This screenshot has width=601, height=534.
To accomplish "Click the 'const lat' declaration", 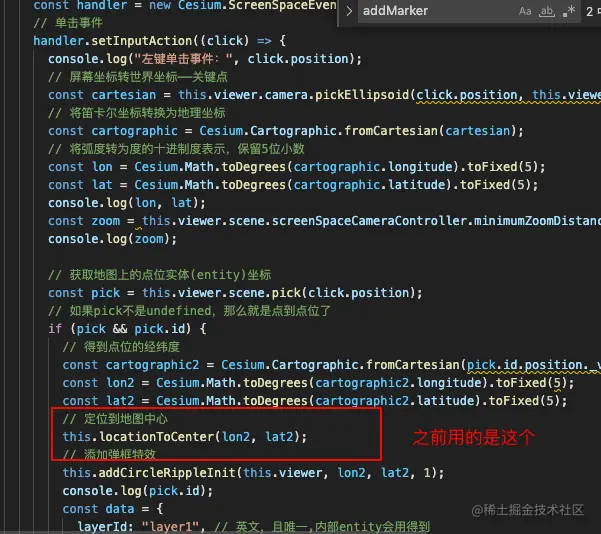I will [293, 185].
